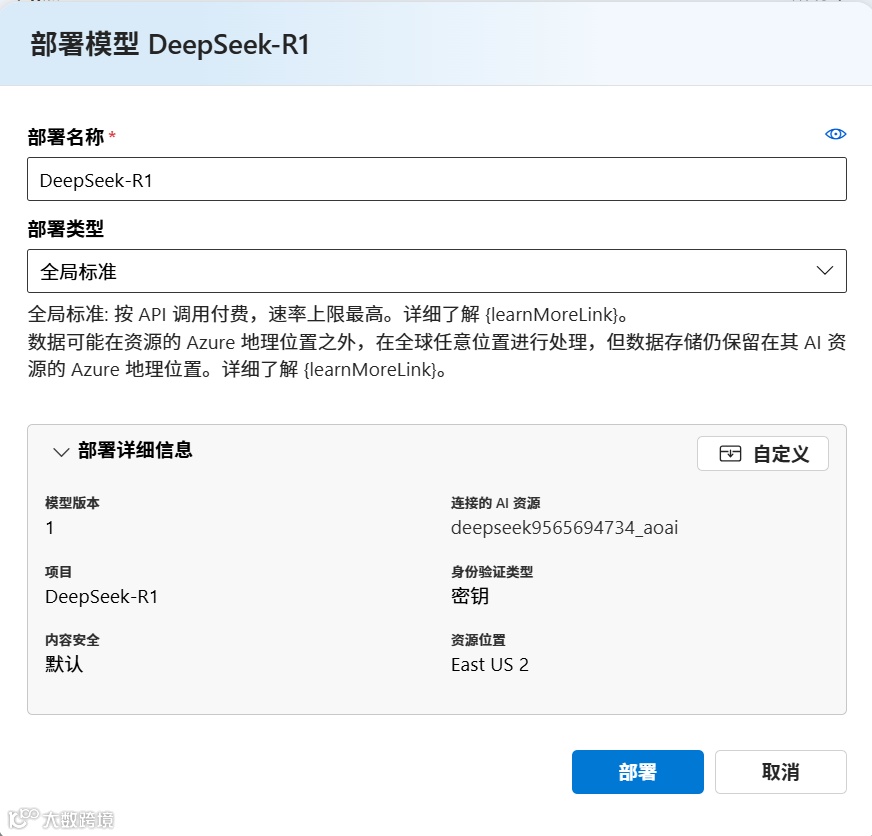This screenshot has height=836, width=872.
Task: Click the 模型版本 label
Action: [x=72, y=503]
